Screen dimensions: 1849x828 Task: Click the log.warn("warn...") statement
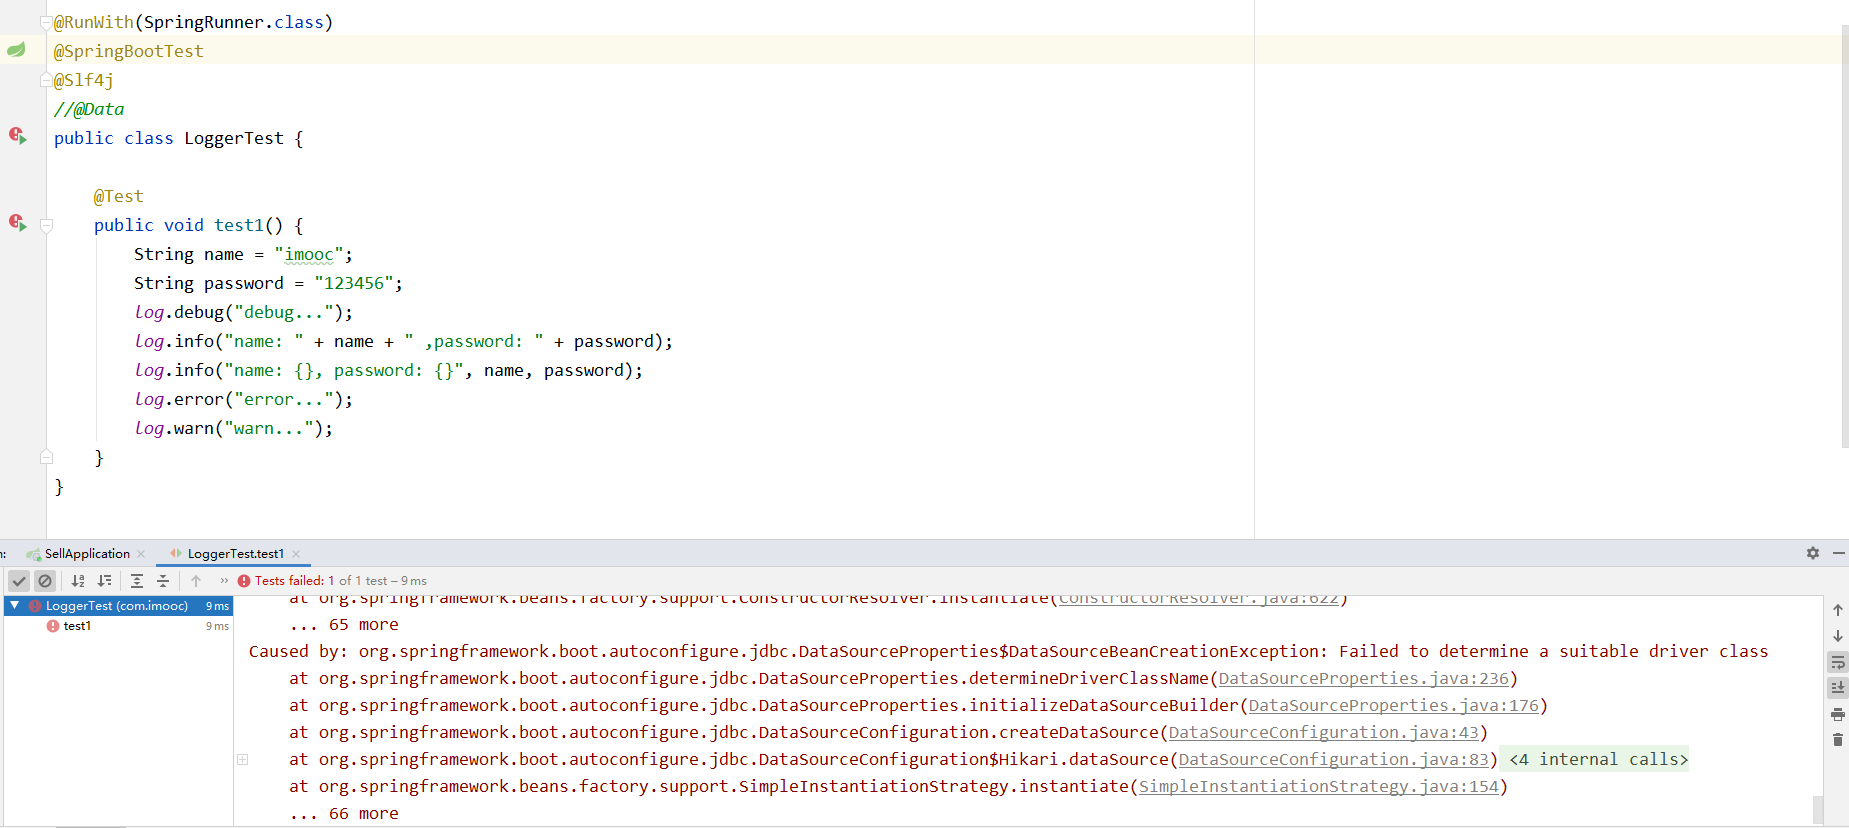[x=233, y=429]
